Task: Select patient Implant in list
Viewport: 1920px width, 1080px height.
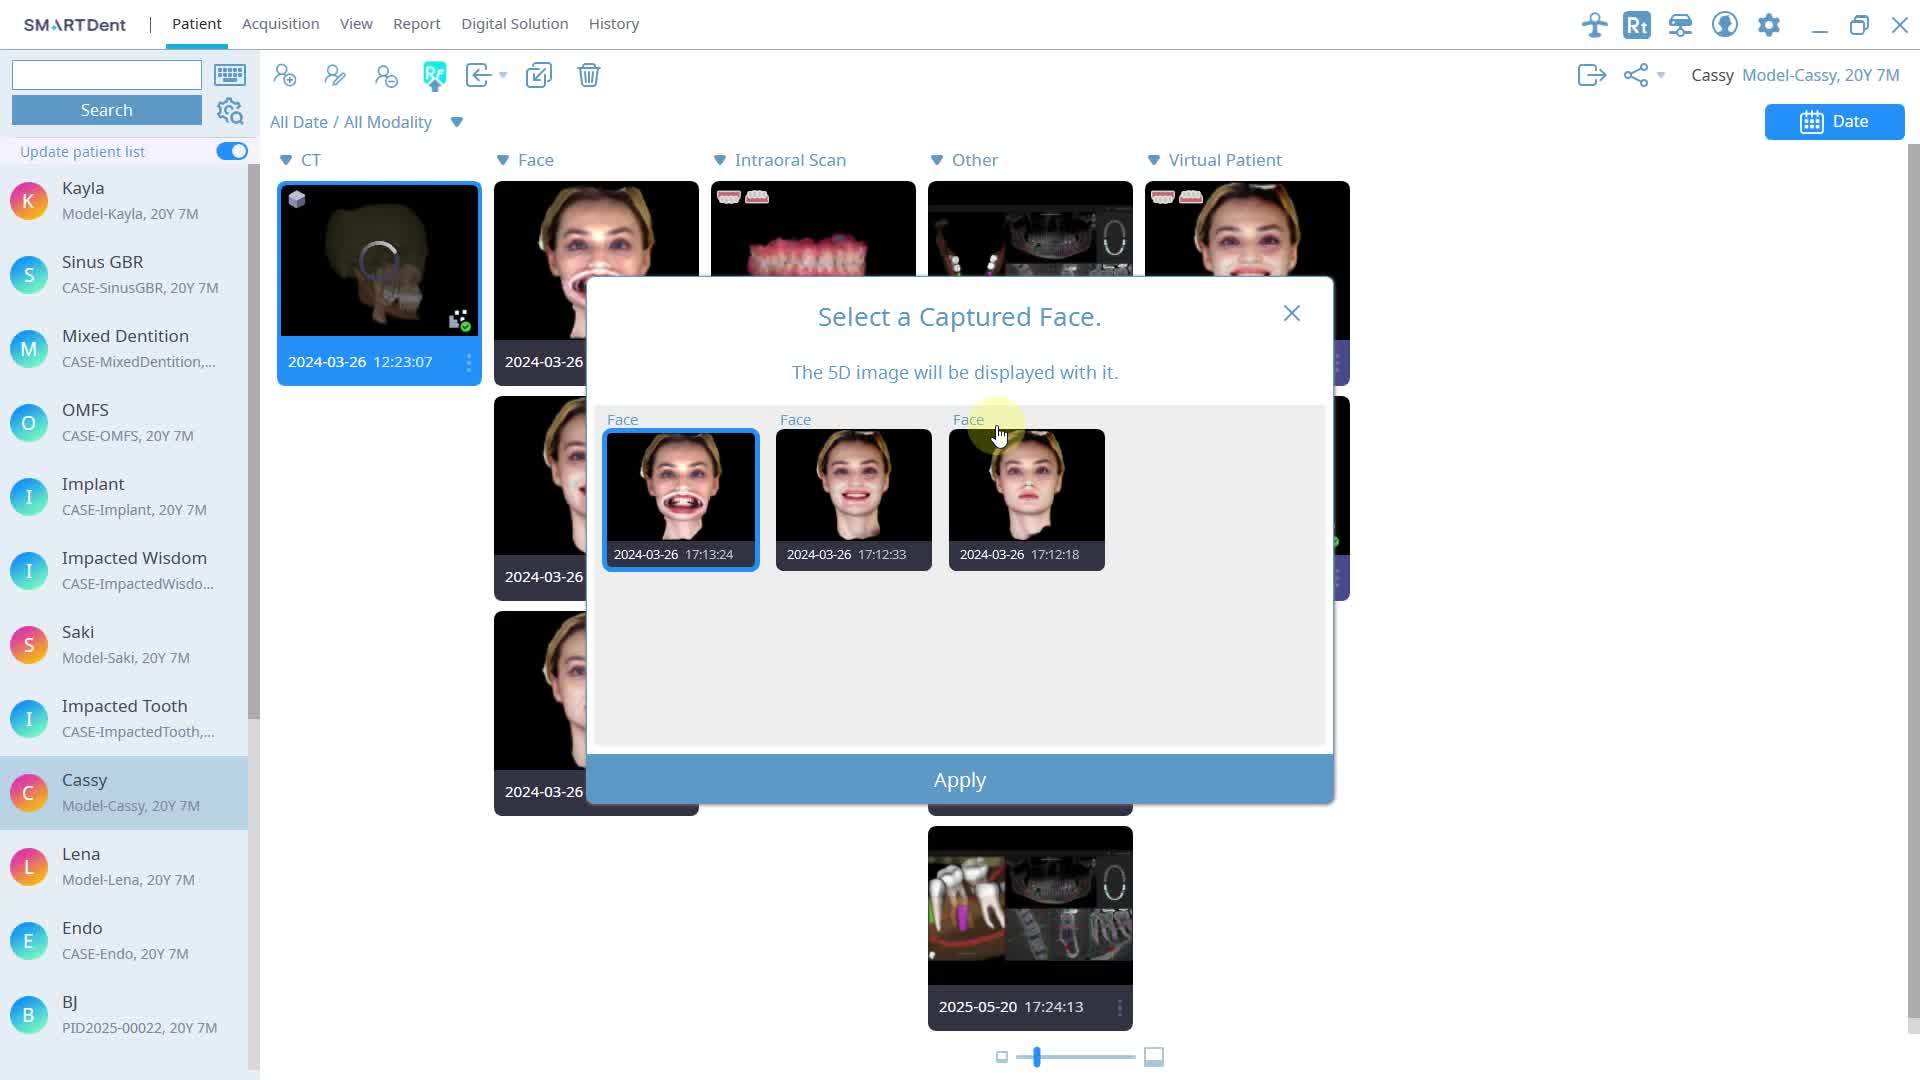Action: [x=124, y=496]
